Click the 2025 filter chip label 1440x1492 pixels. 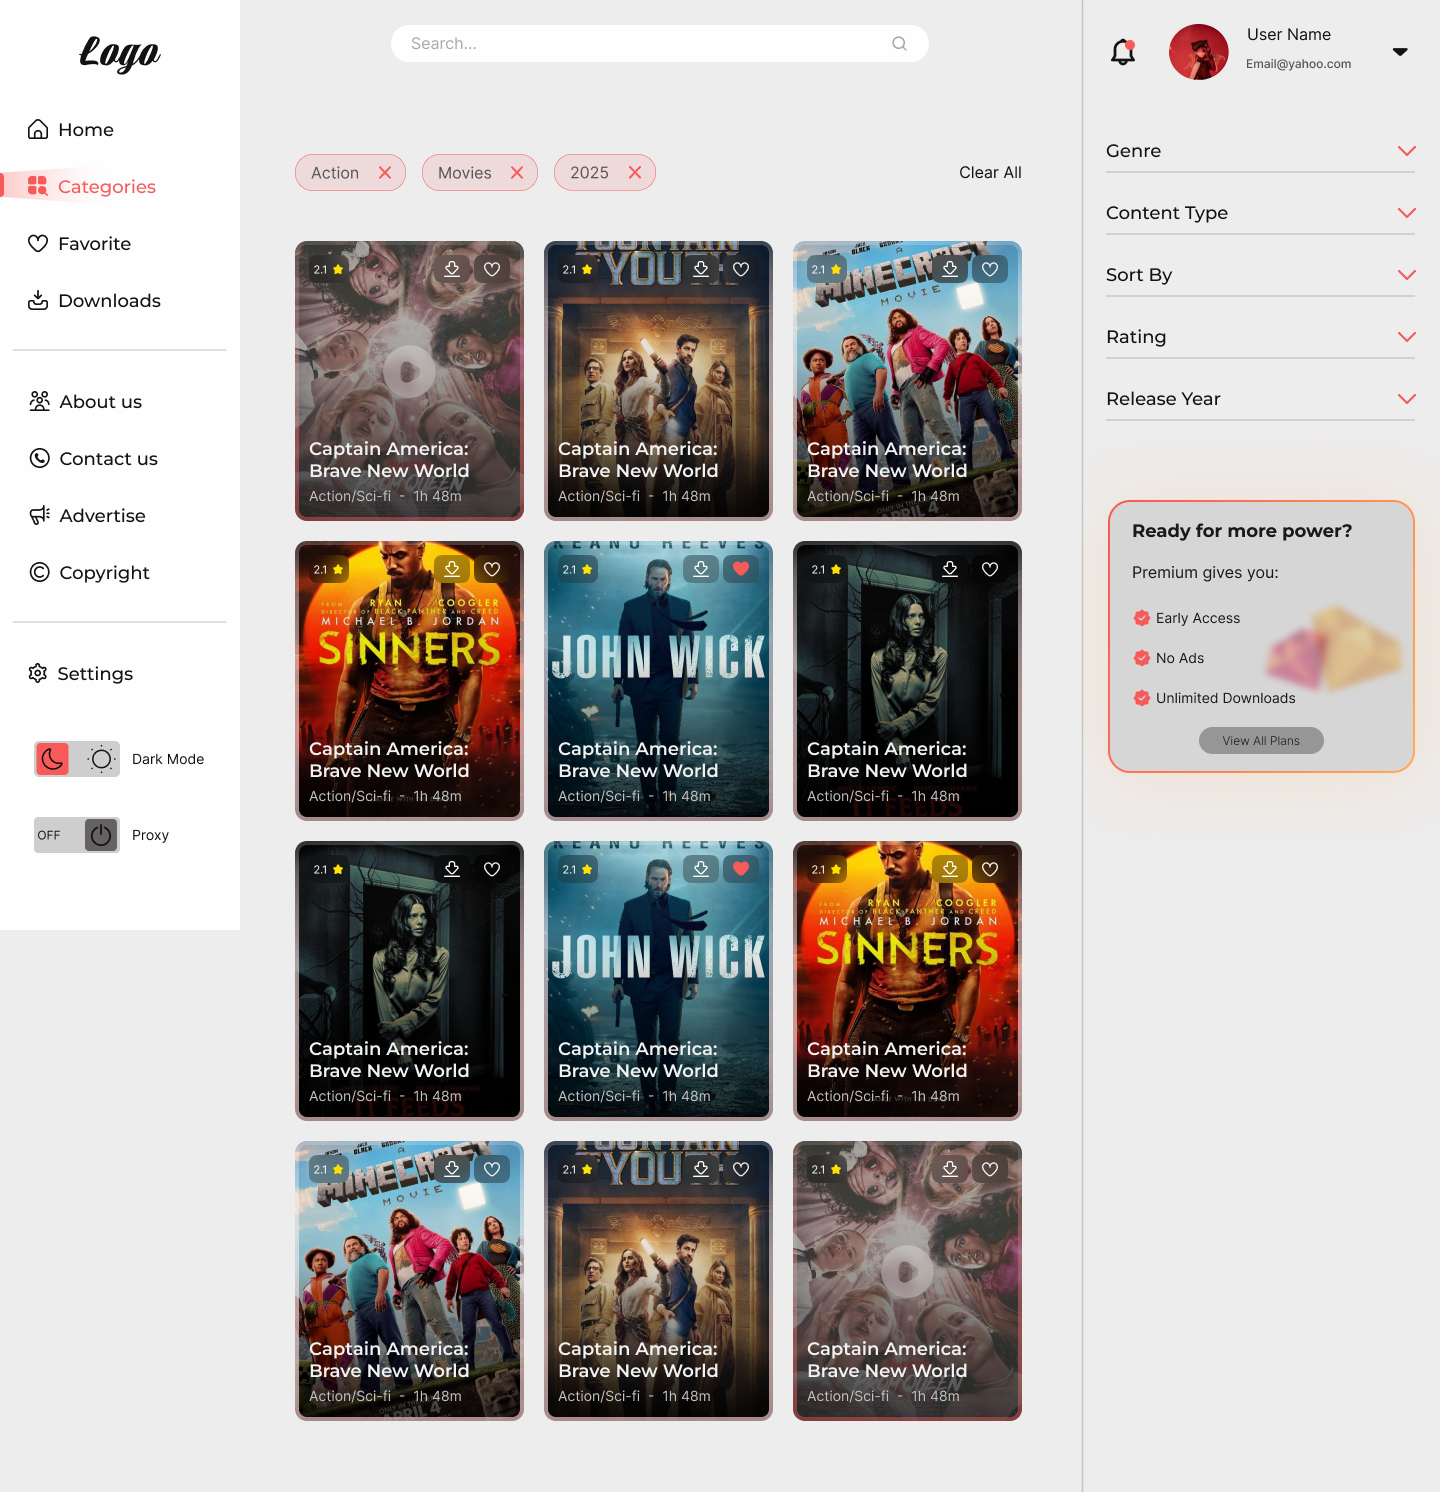[x=589, y=173]
